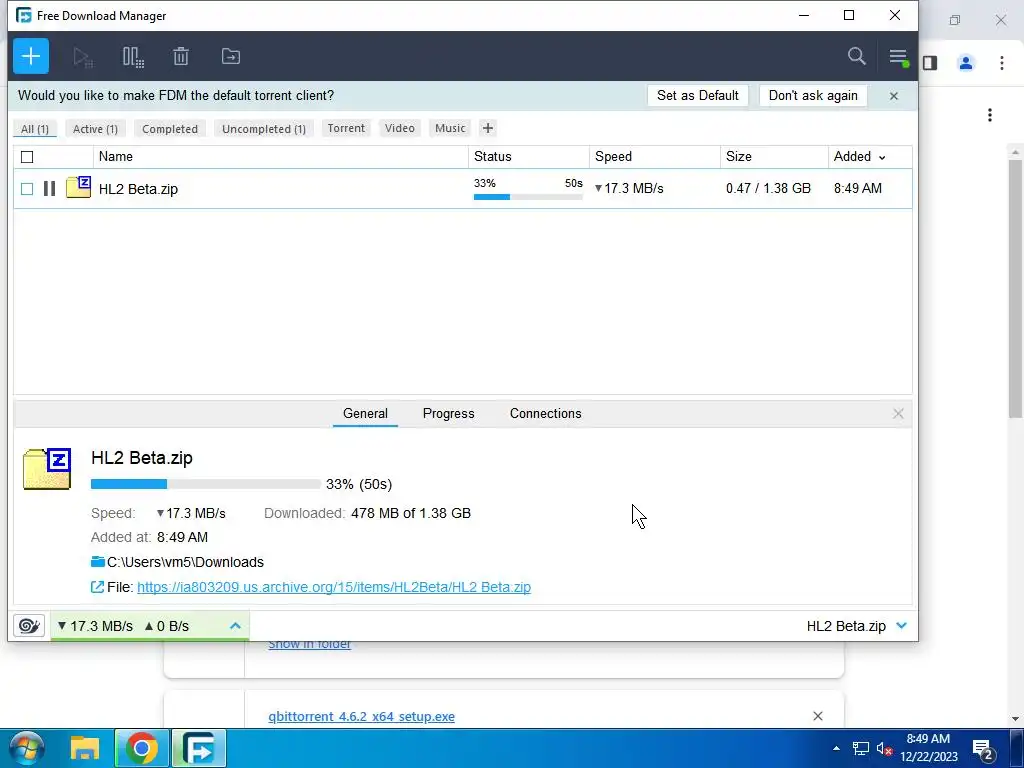The width and height of the screenshot is (1024, 768).
Task: Show hidden tray icons
Action: 836,748
